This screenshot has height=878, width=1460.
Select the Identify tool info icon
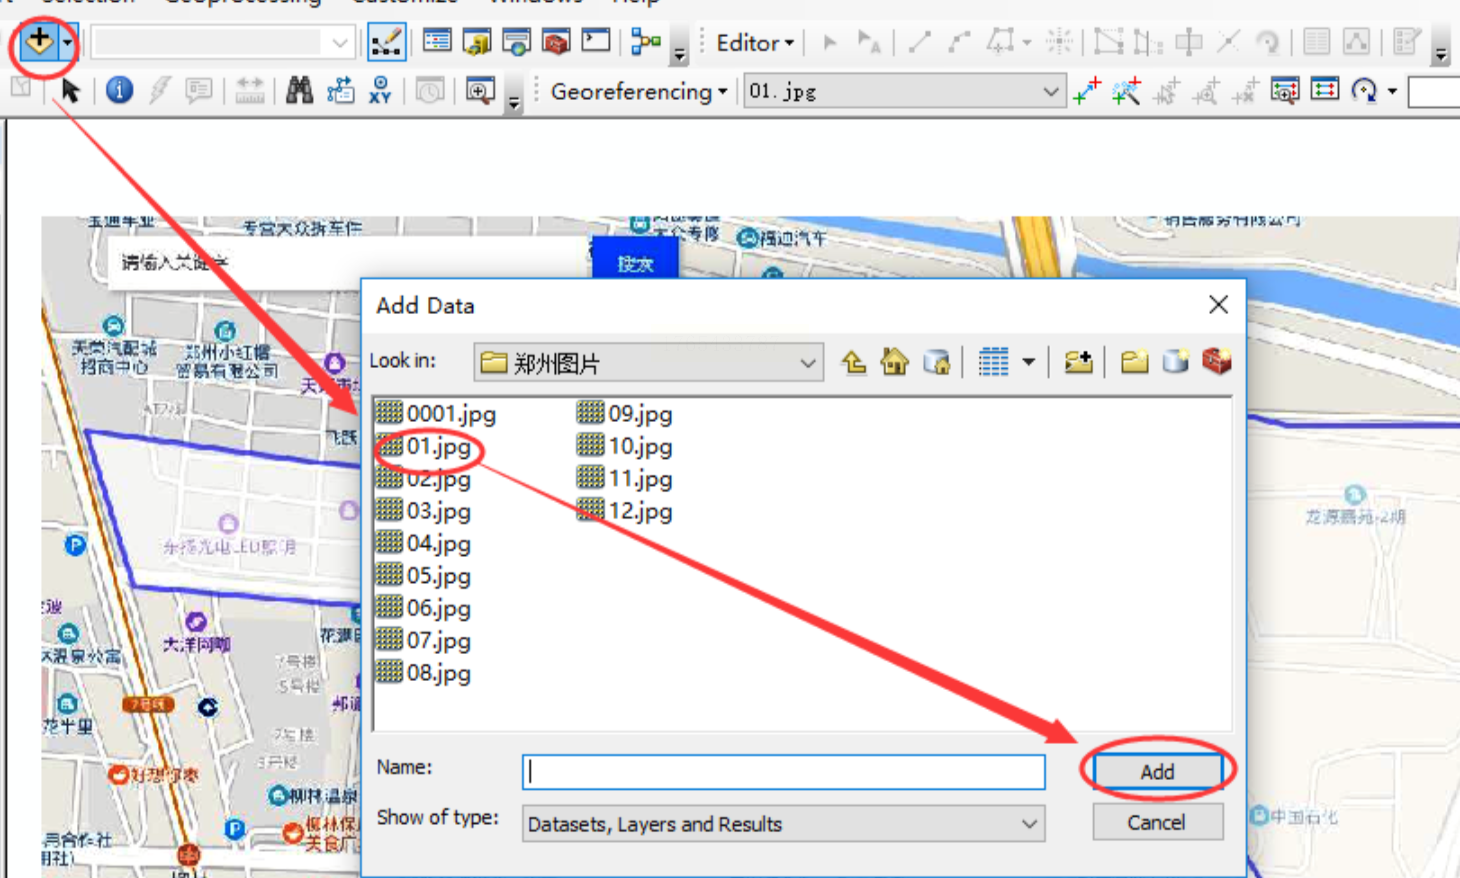pos(119,91)
